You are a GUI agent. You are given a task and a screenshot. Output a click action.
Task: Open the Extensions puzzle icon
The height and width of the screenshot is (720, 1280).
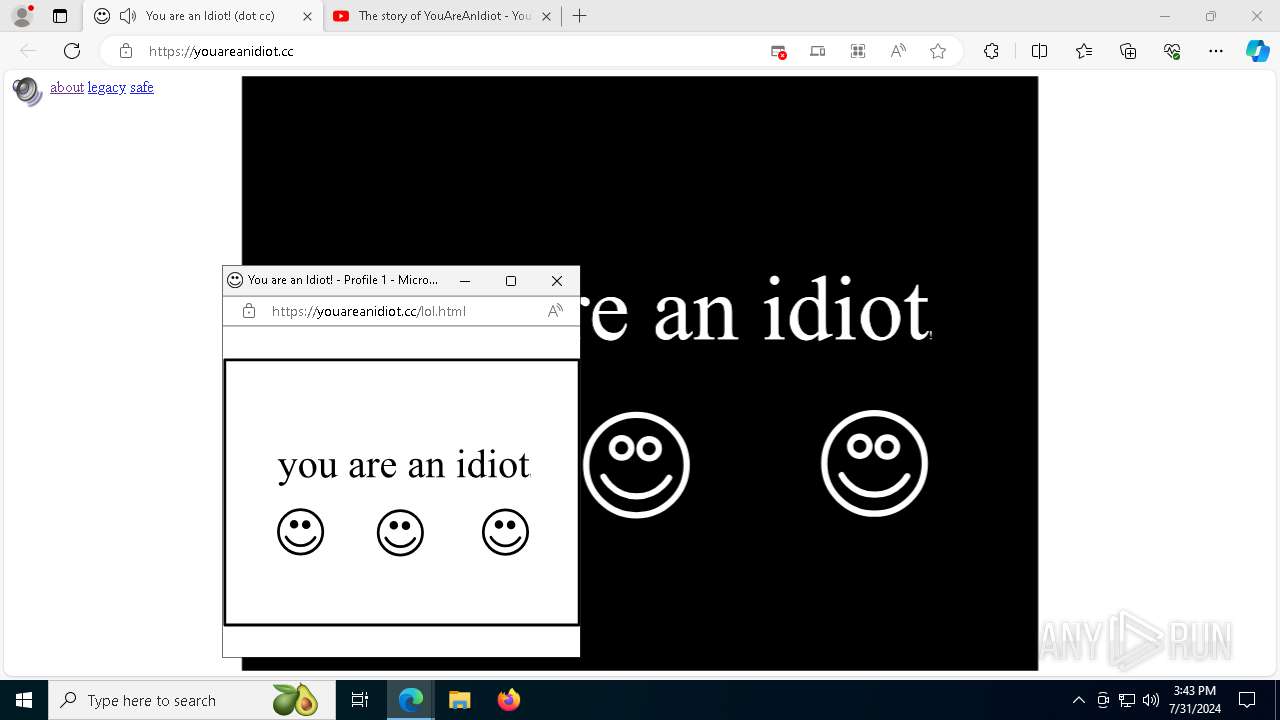[x=991, y=51]
